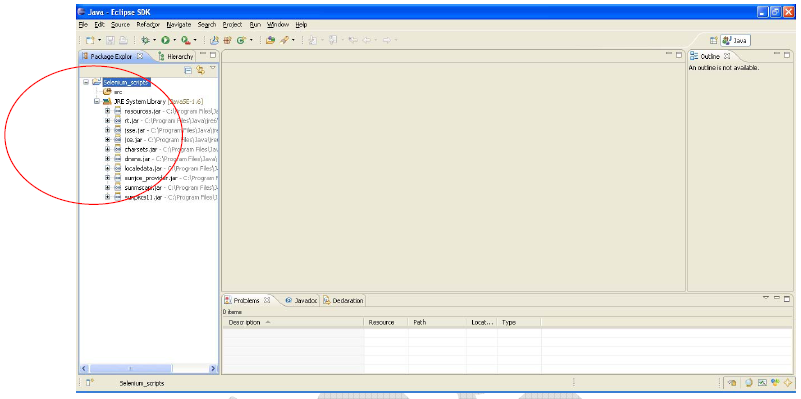
Task: Open the Source menu
Action: tap(121, 25)
